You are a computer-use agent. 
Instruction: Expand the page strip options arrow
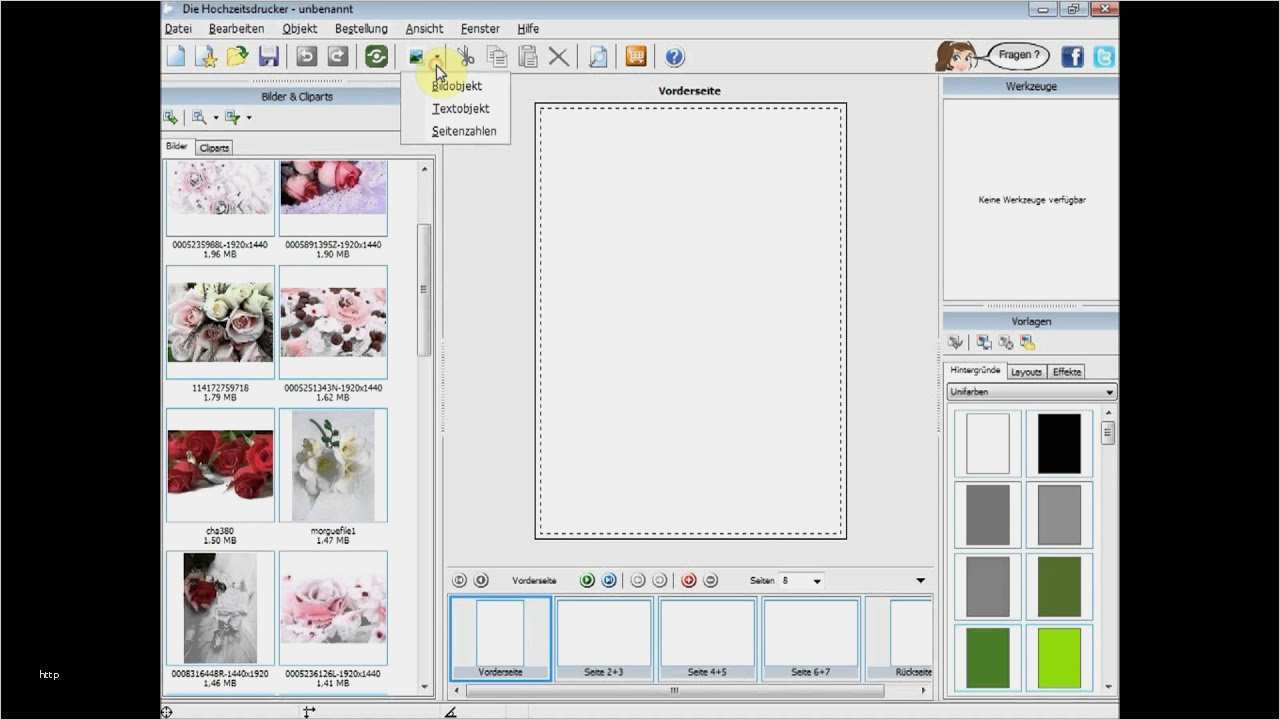(920, 580)
